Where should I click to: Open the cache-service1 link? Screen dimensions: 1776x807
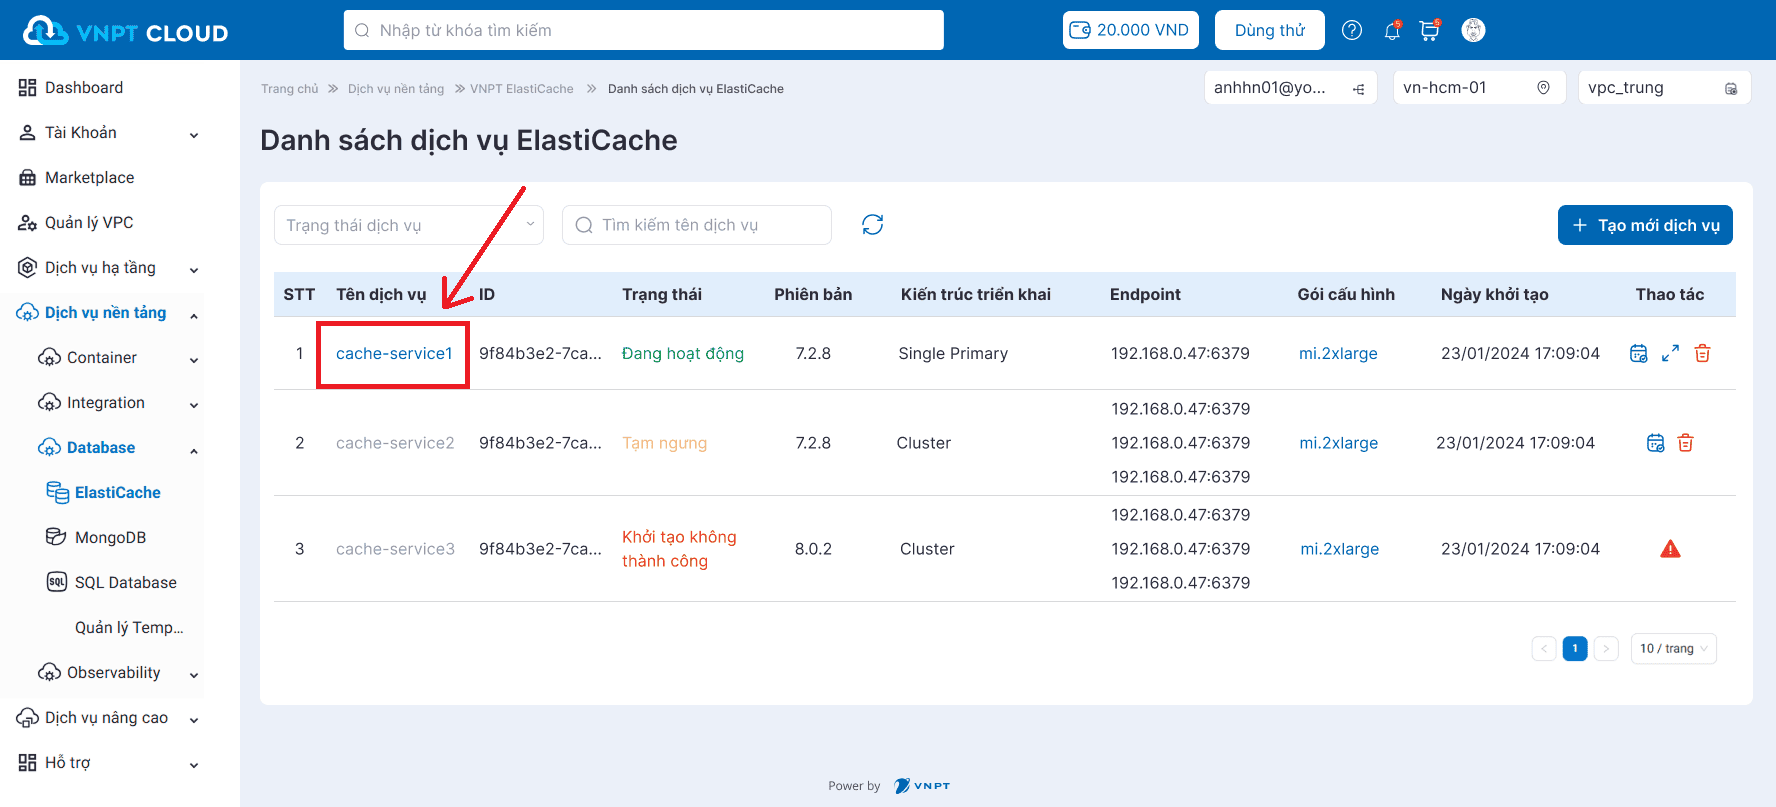(x=394, y=353)
